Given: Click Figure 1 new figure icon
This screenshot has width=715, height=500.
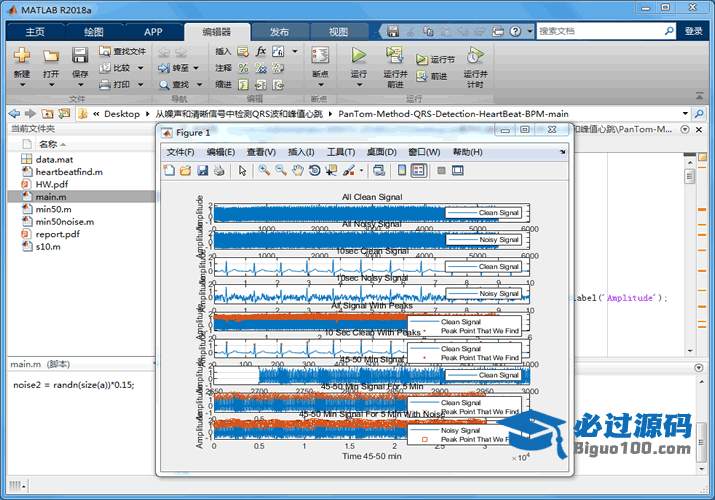Looking at the screenshot, I should tap(169, 170).
